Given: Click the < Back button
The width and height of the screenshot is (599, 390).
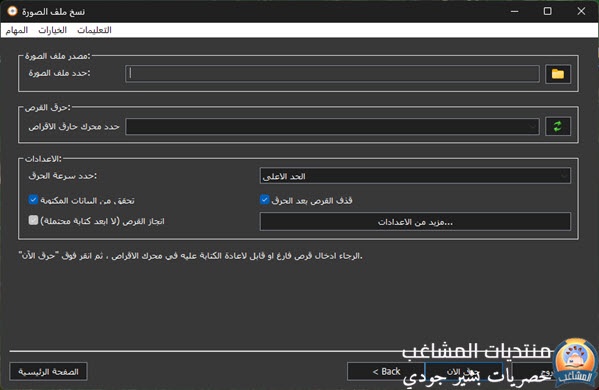Looking at the screenshot, I should tap(386, 371).
